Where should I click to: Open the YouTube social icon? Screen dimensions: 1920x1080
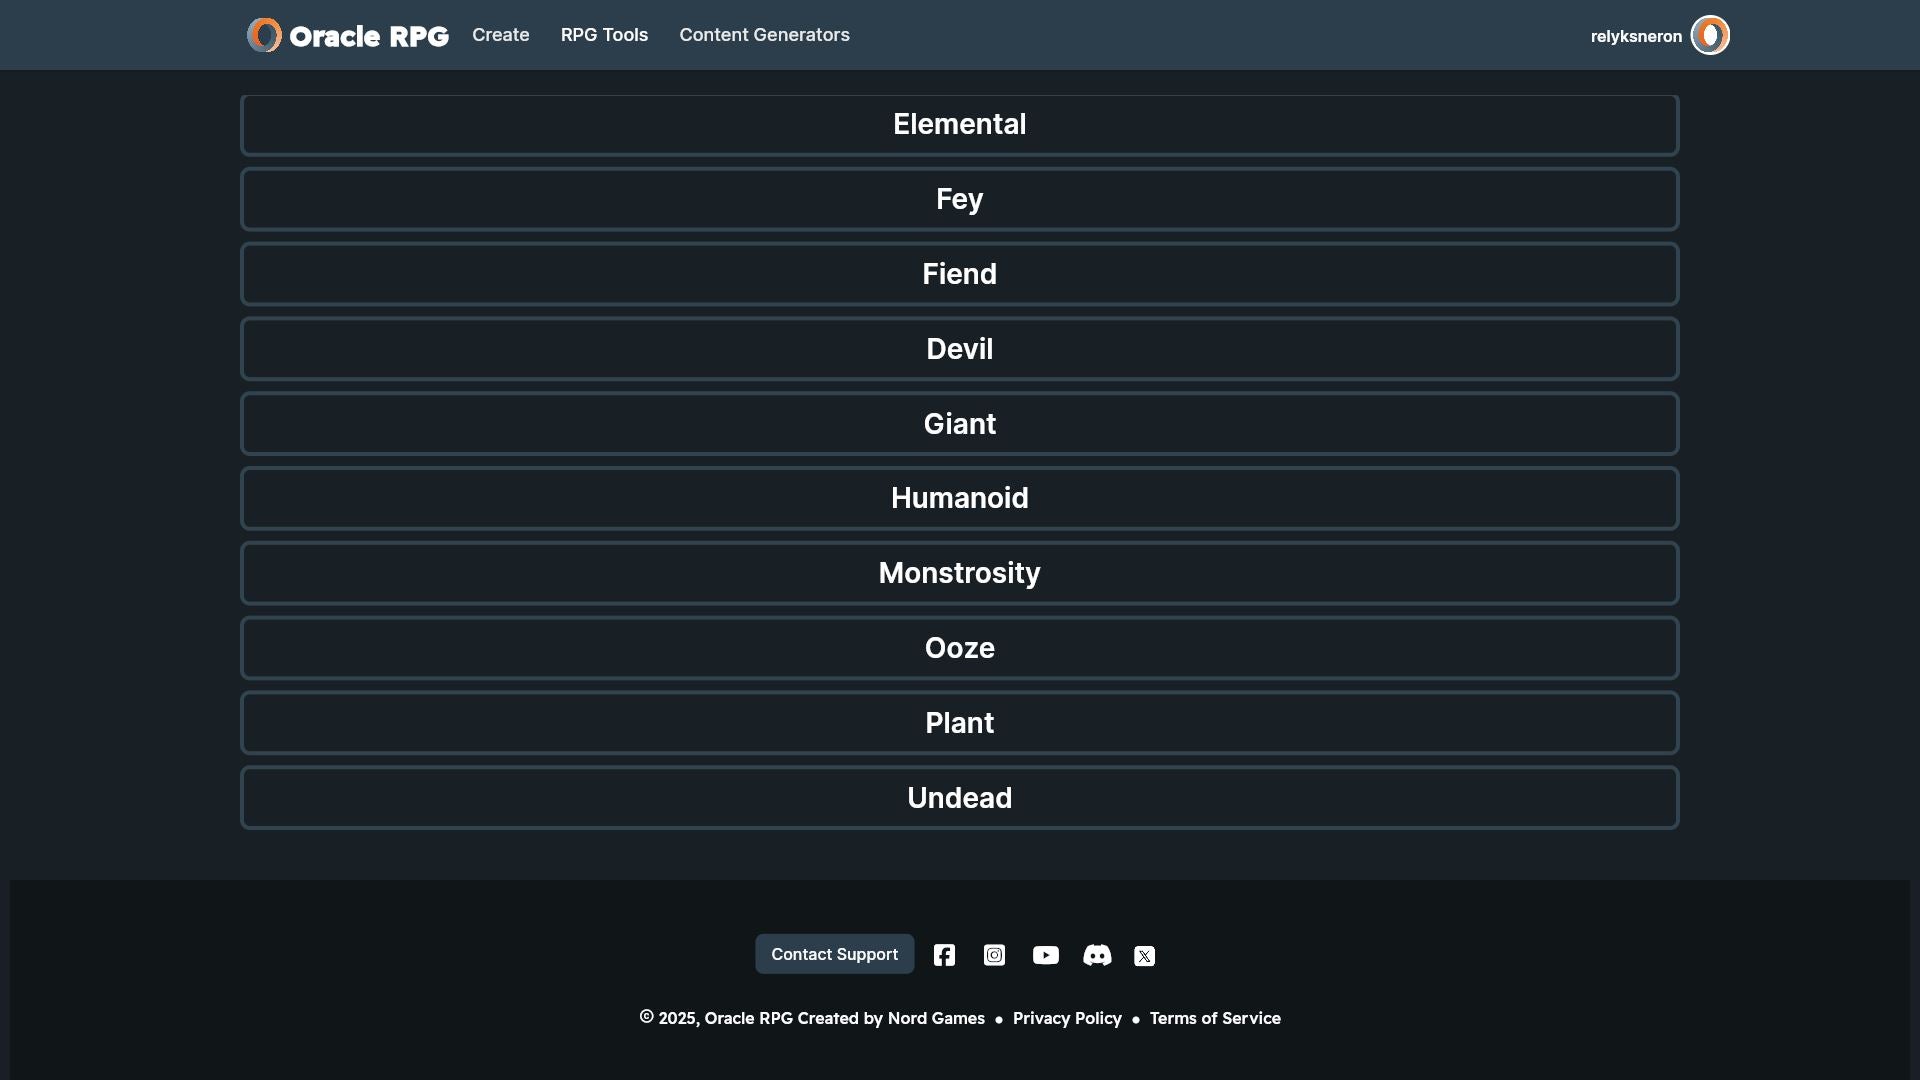click(x=1045, y=955)
